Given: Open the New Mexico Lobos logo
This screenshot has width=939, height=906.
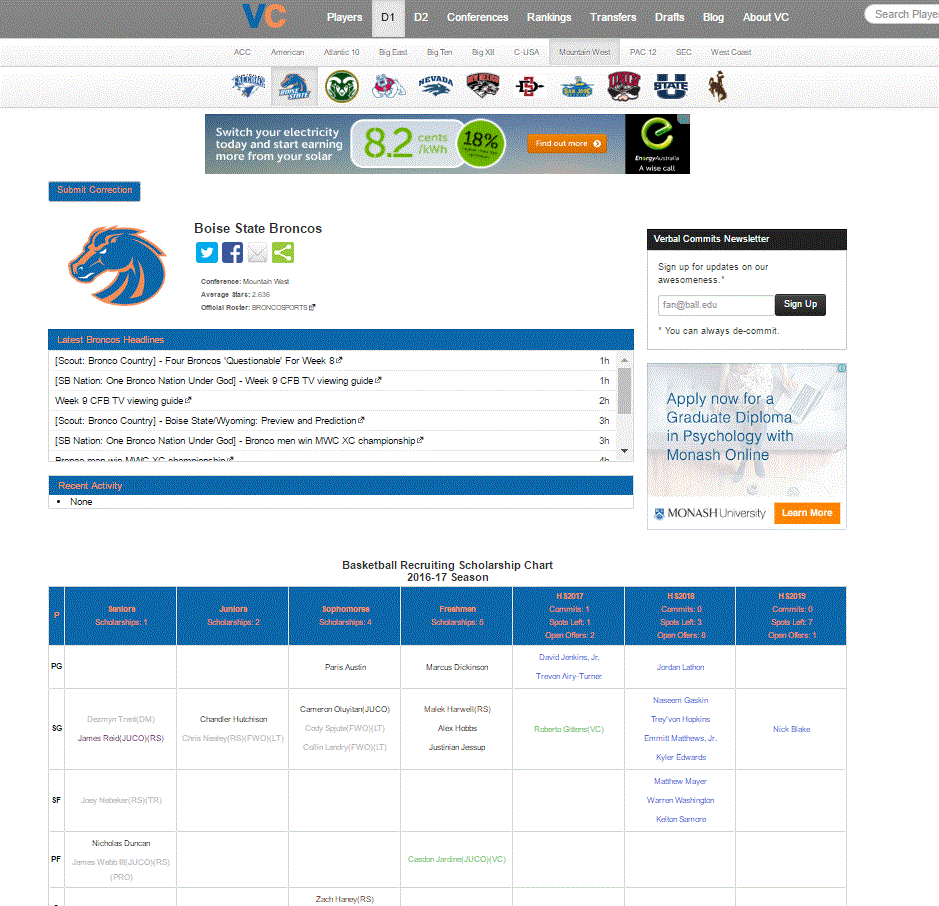Looking at the screenshot, I should click(483, 86).
